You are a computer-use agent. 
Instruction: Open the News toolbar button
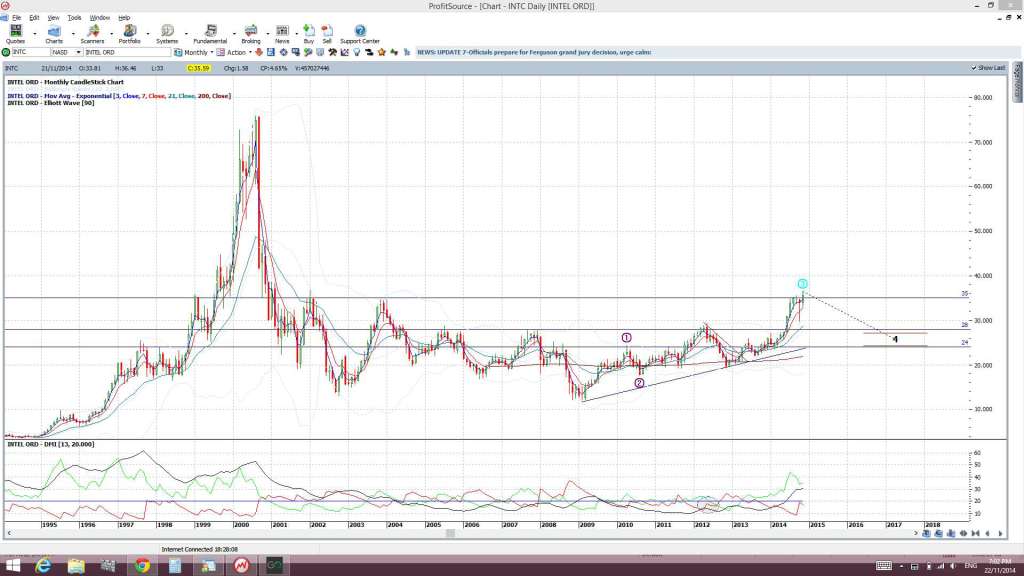(x=282, y=34)
